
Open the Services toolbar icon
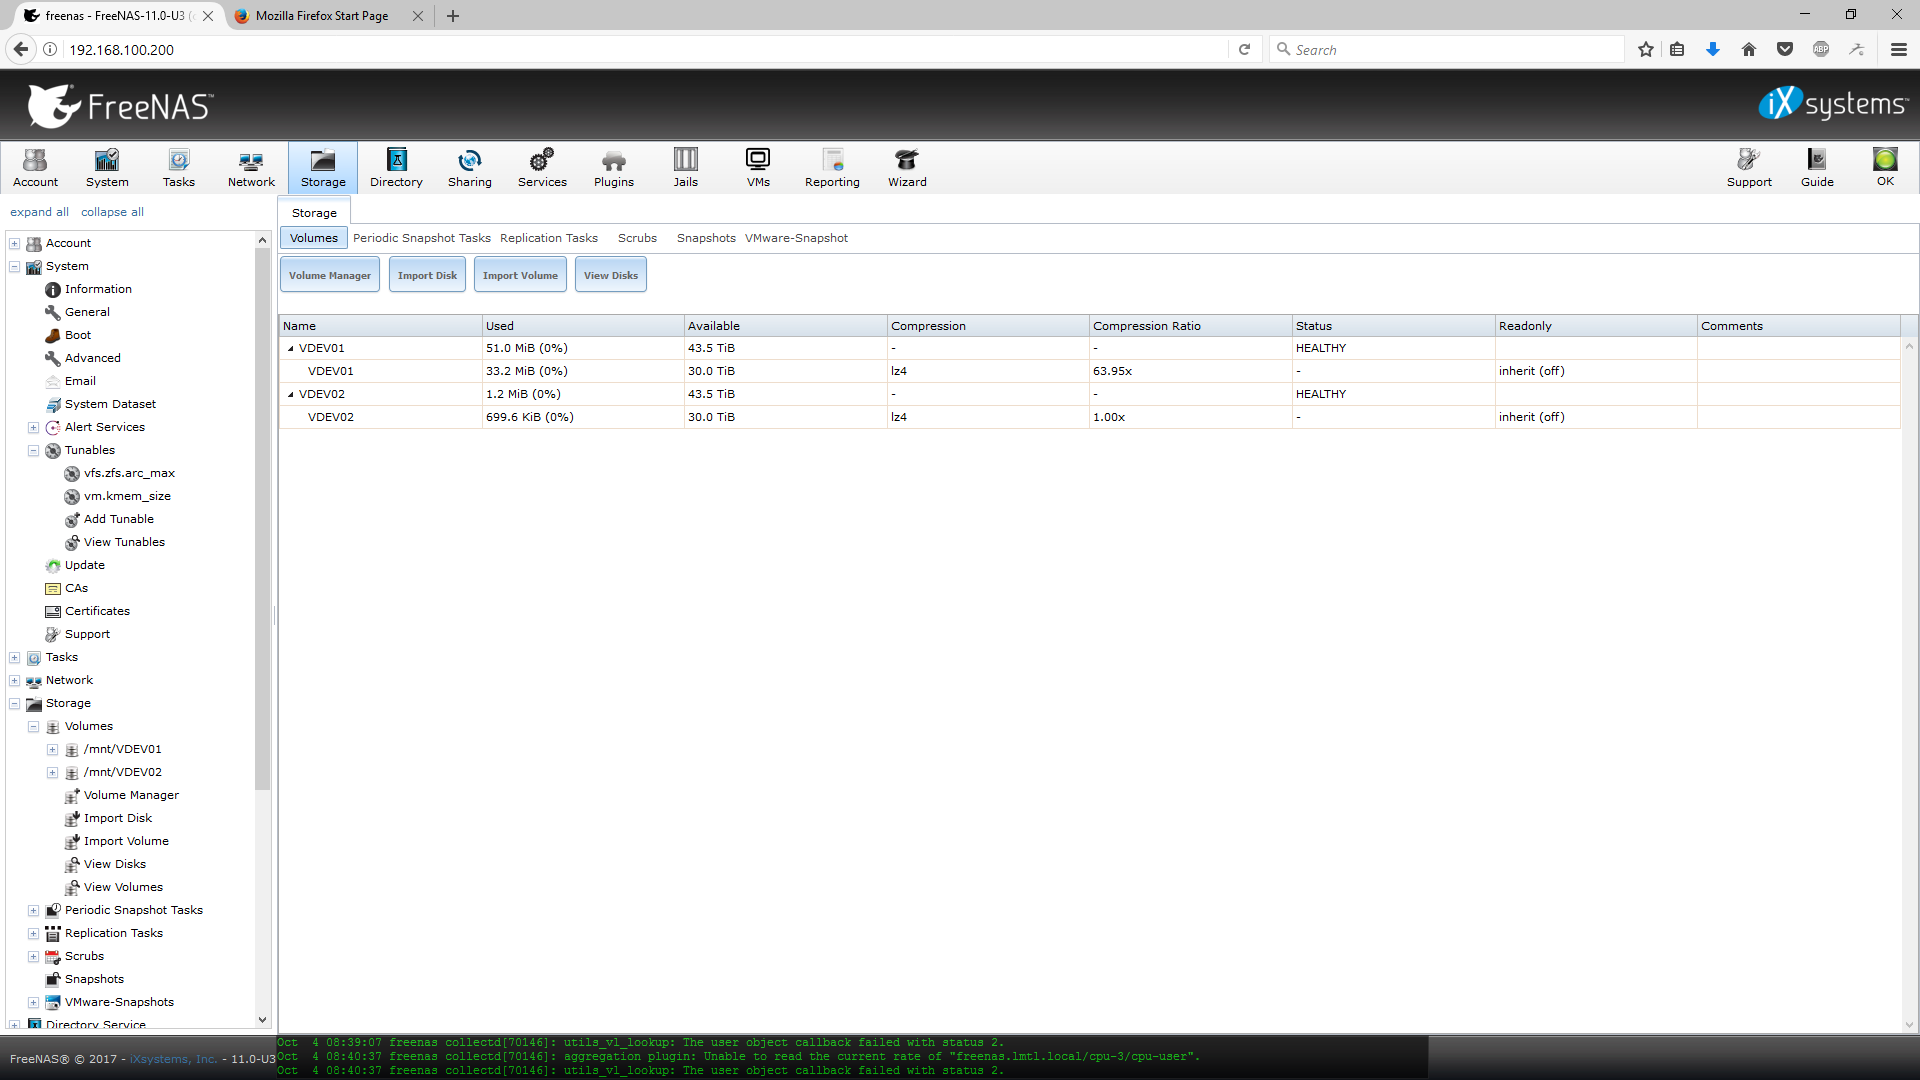pyautogui.click(x=542, y=168)
